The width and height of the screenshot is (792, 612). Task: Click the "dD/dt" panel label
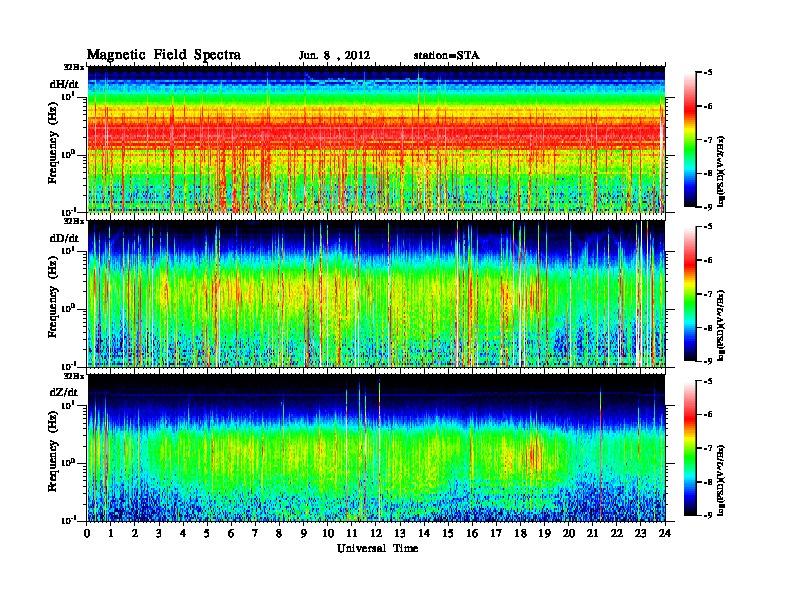click(x=64, y=238)
